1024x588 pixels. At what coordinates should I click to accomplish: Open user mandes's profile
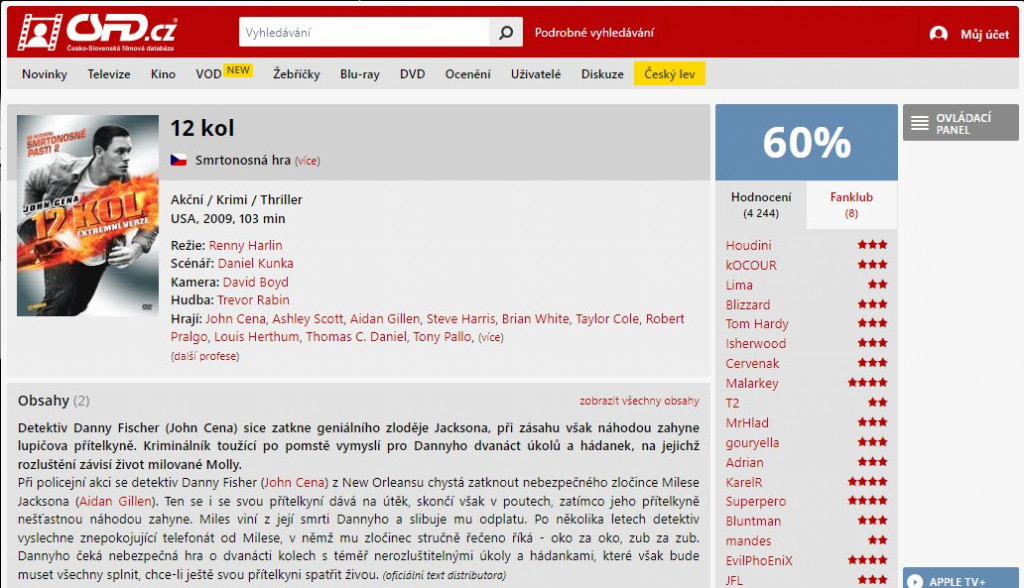748,541
